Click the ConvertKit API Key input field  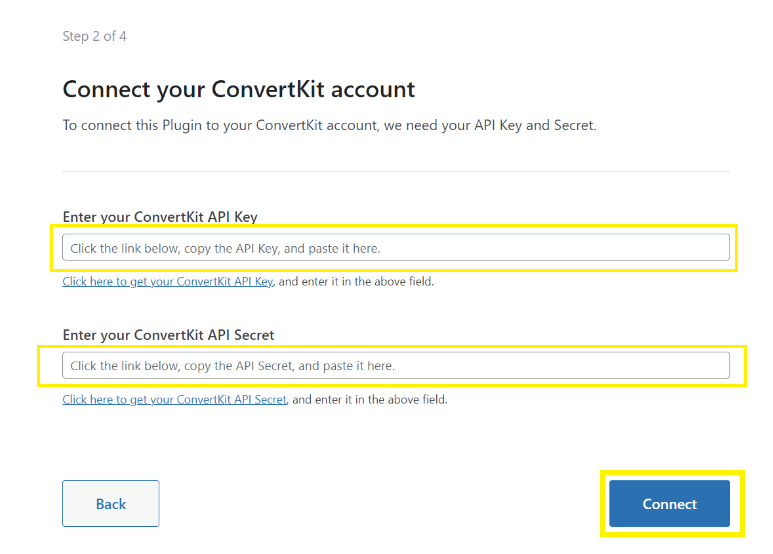(395, 247)
